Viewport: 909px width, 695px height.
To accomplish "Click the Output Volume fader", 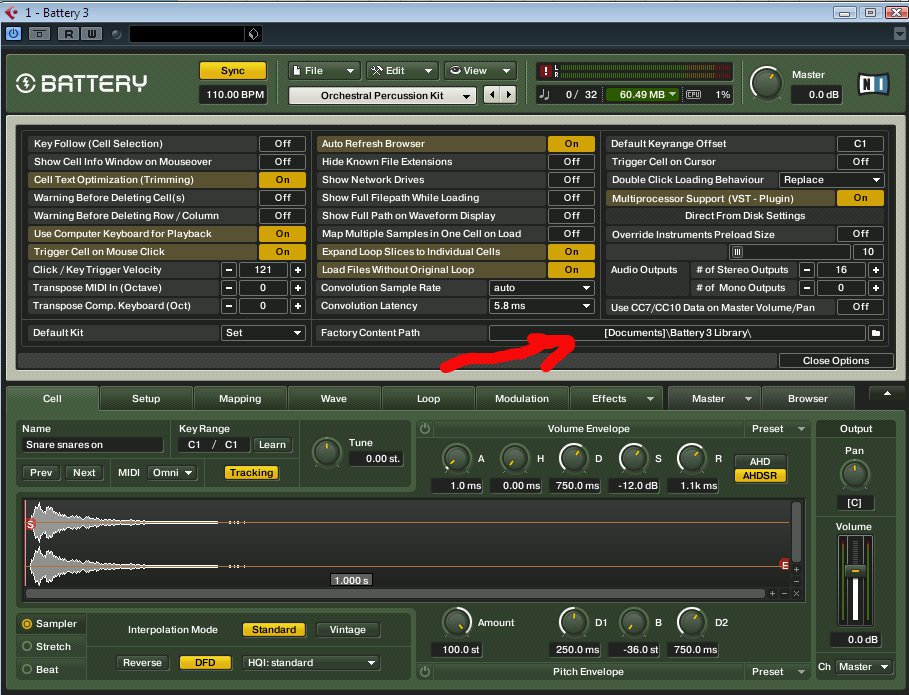I will click(x=855, y=571).
